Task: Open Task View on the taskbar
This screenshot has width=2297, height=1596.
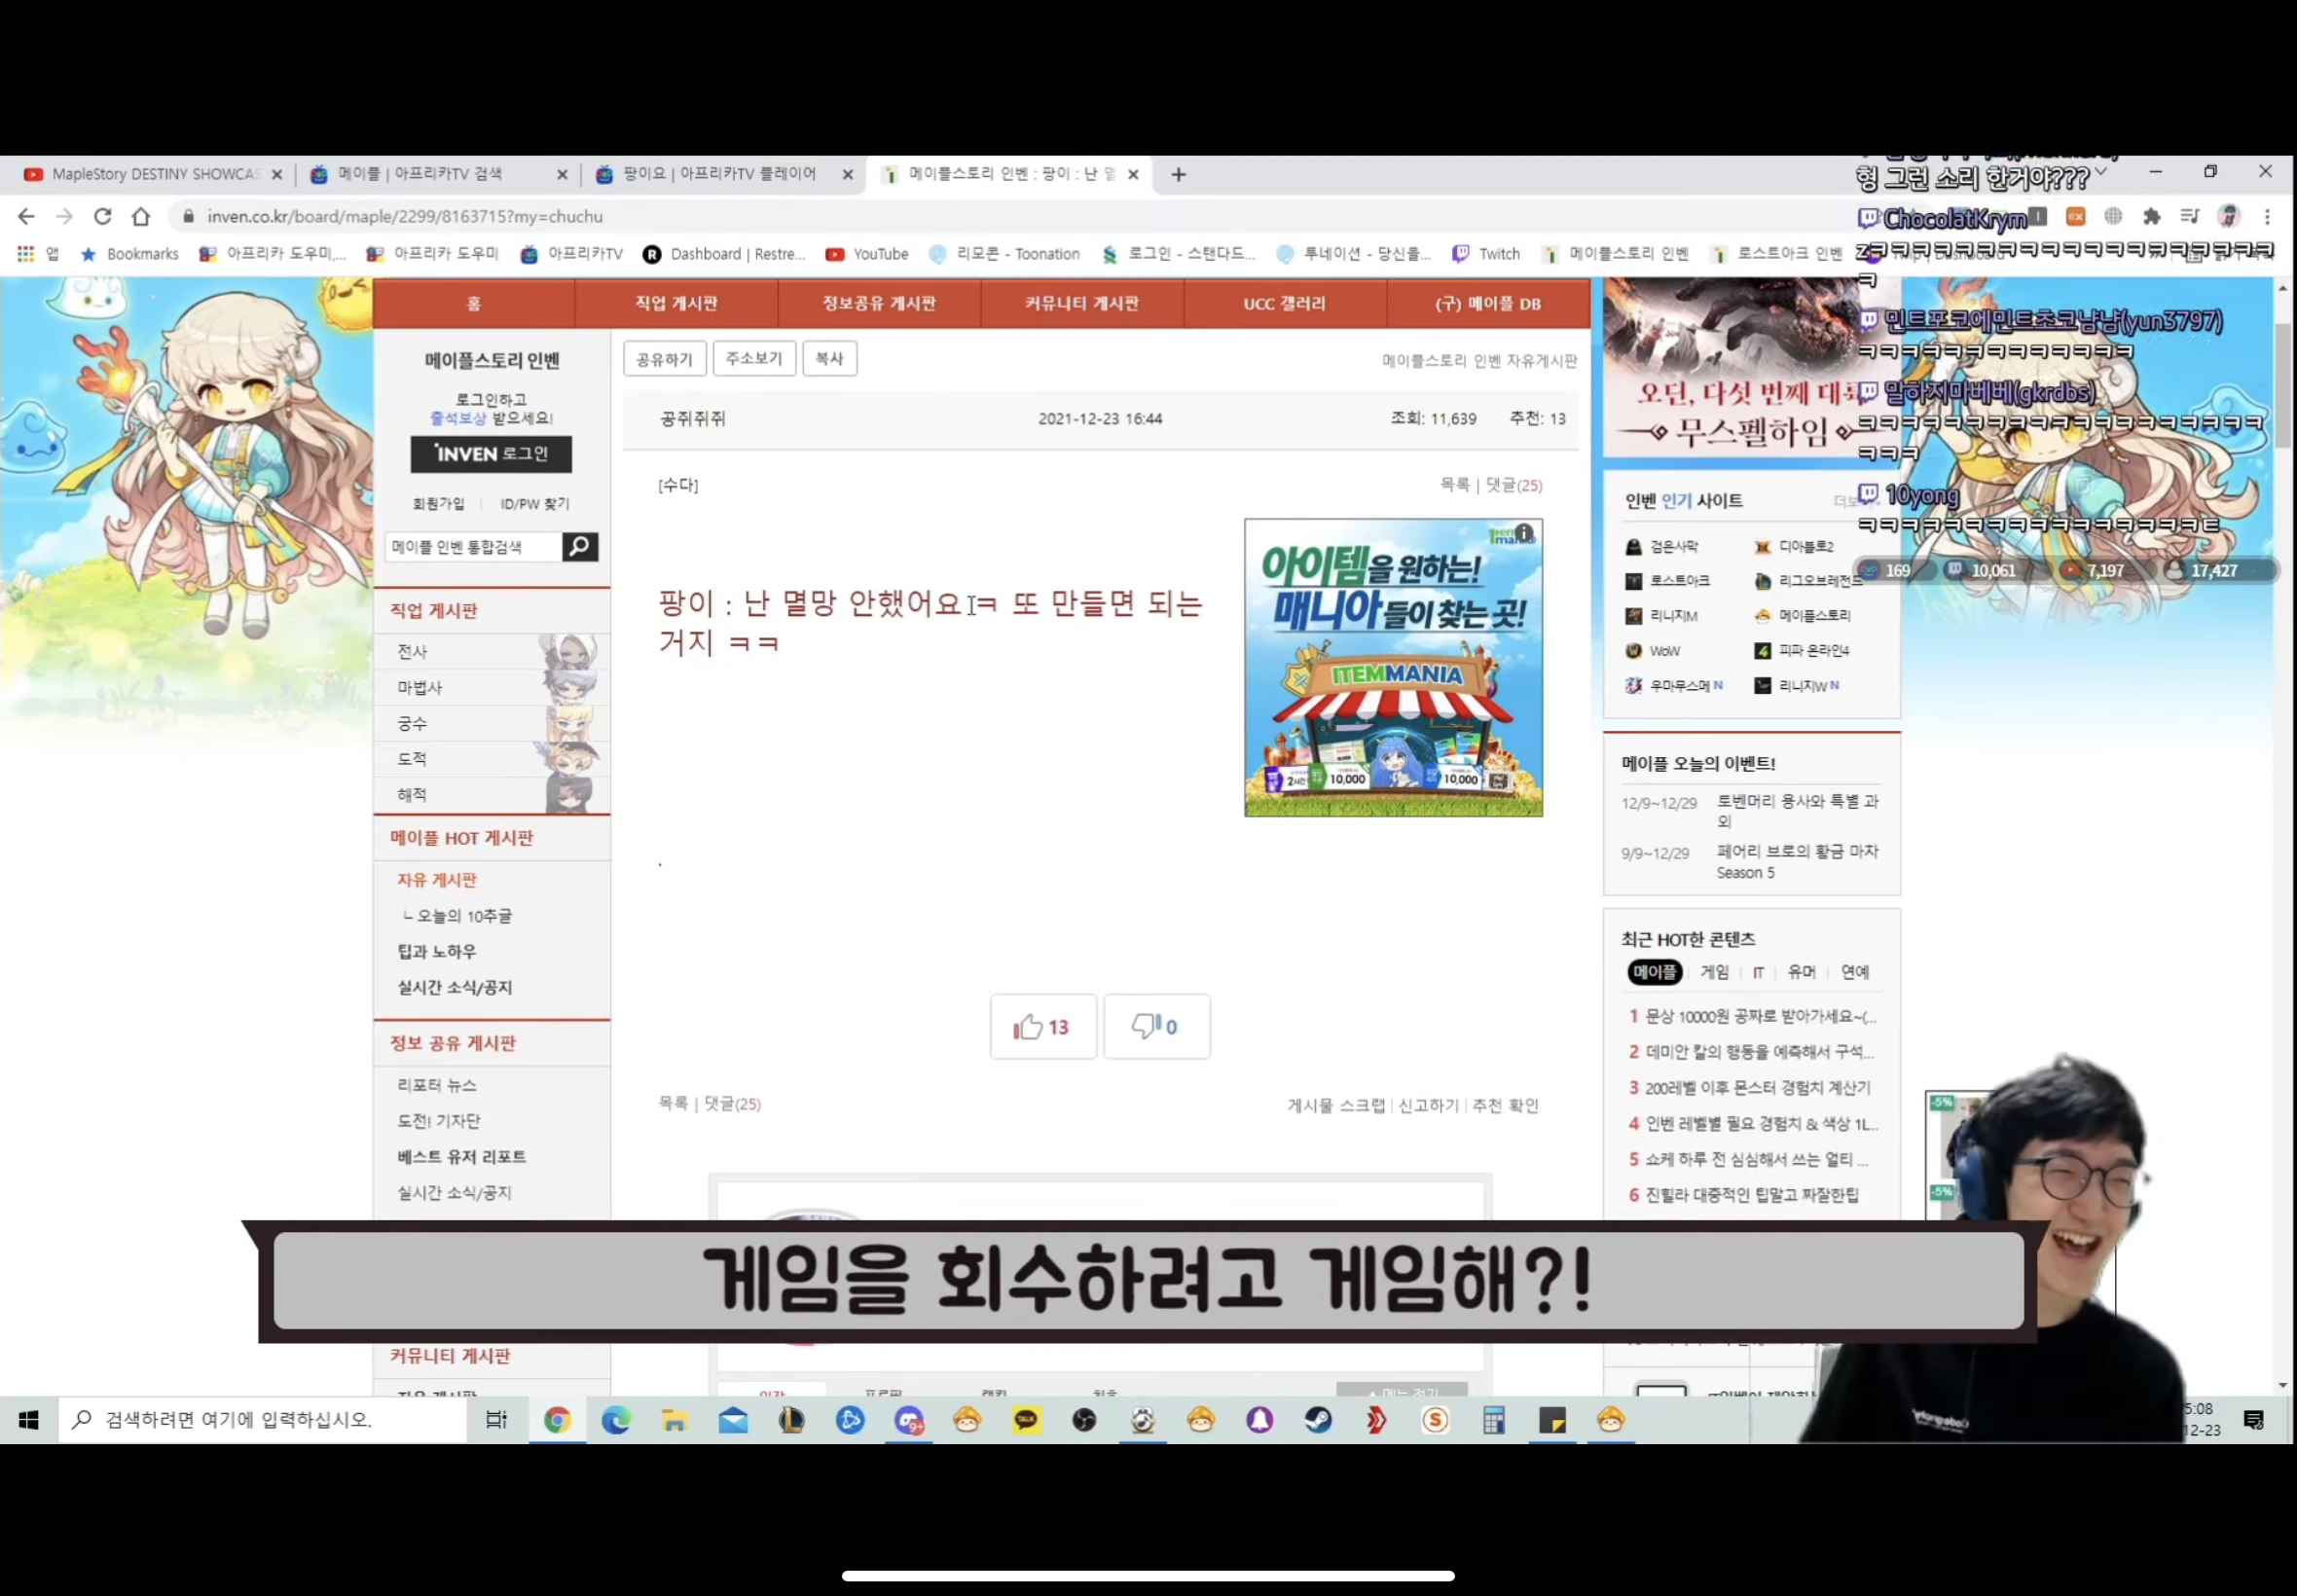Action: point(496,1419)
